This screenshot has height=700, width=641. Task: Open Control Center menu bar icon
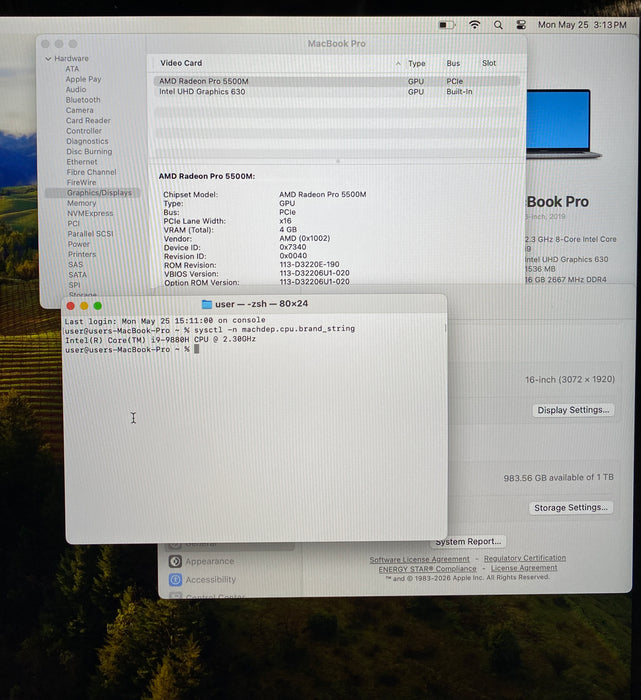point(521,25)
